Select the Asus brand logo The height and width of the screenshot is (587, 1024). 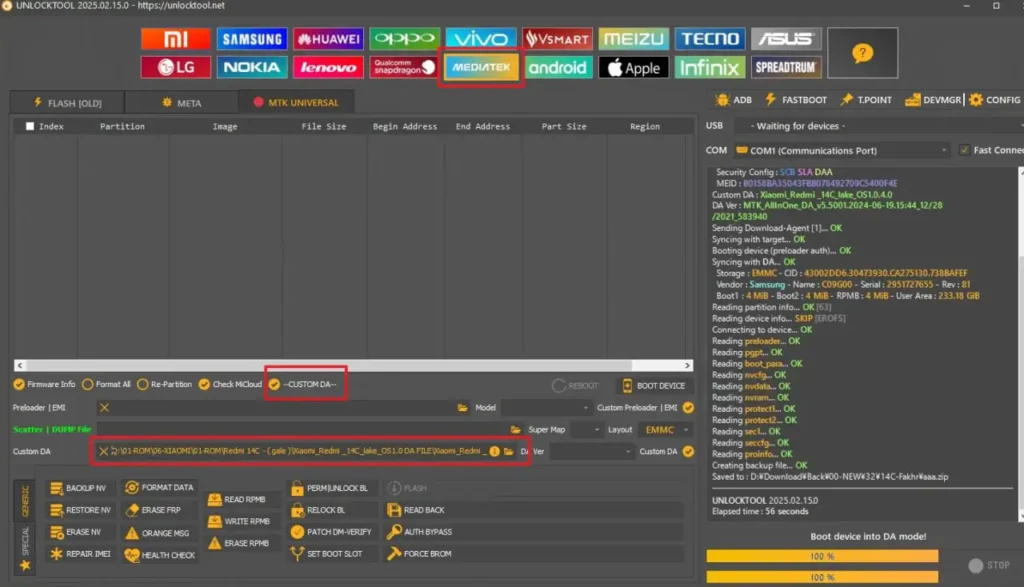(x=786, y=39)
